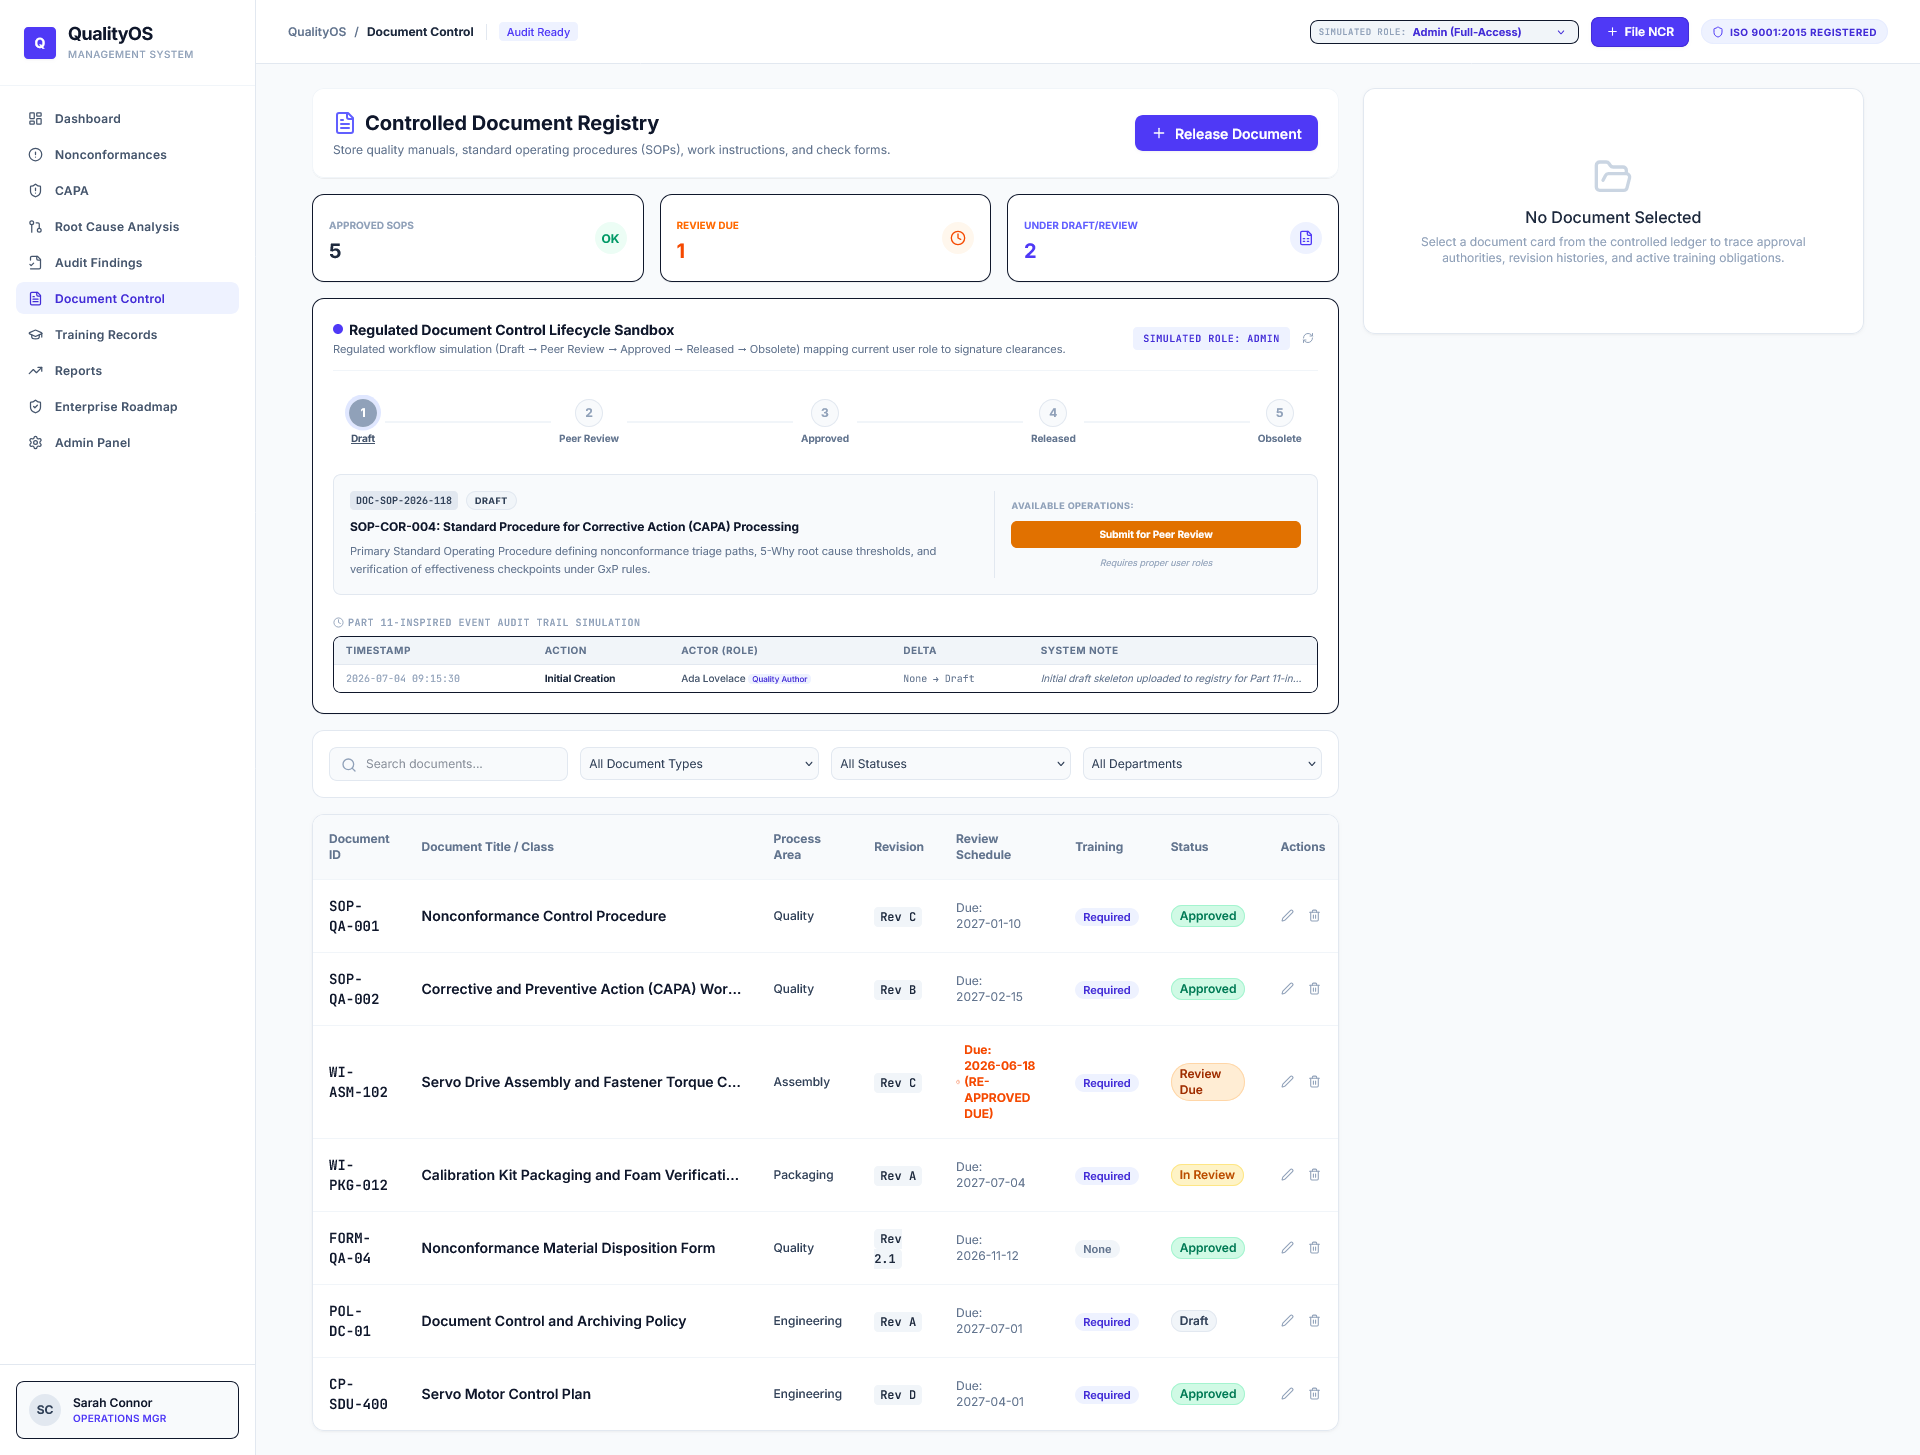The width and height of the screenshot is (1920, 1455).
Task: Click the Audit Ready badge
Action: (x=538, y=32)
